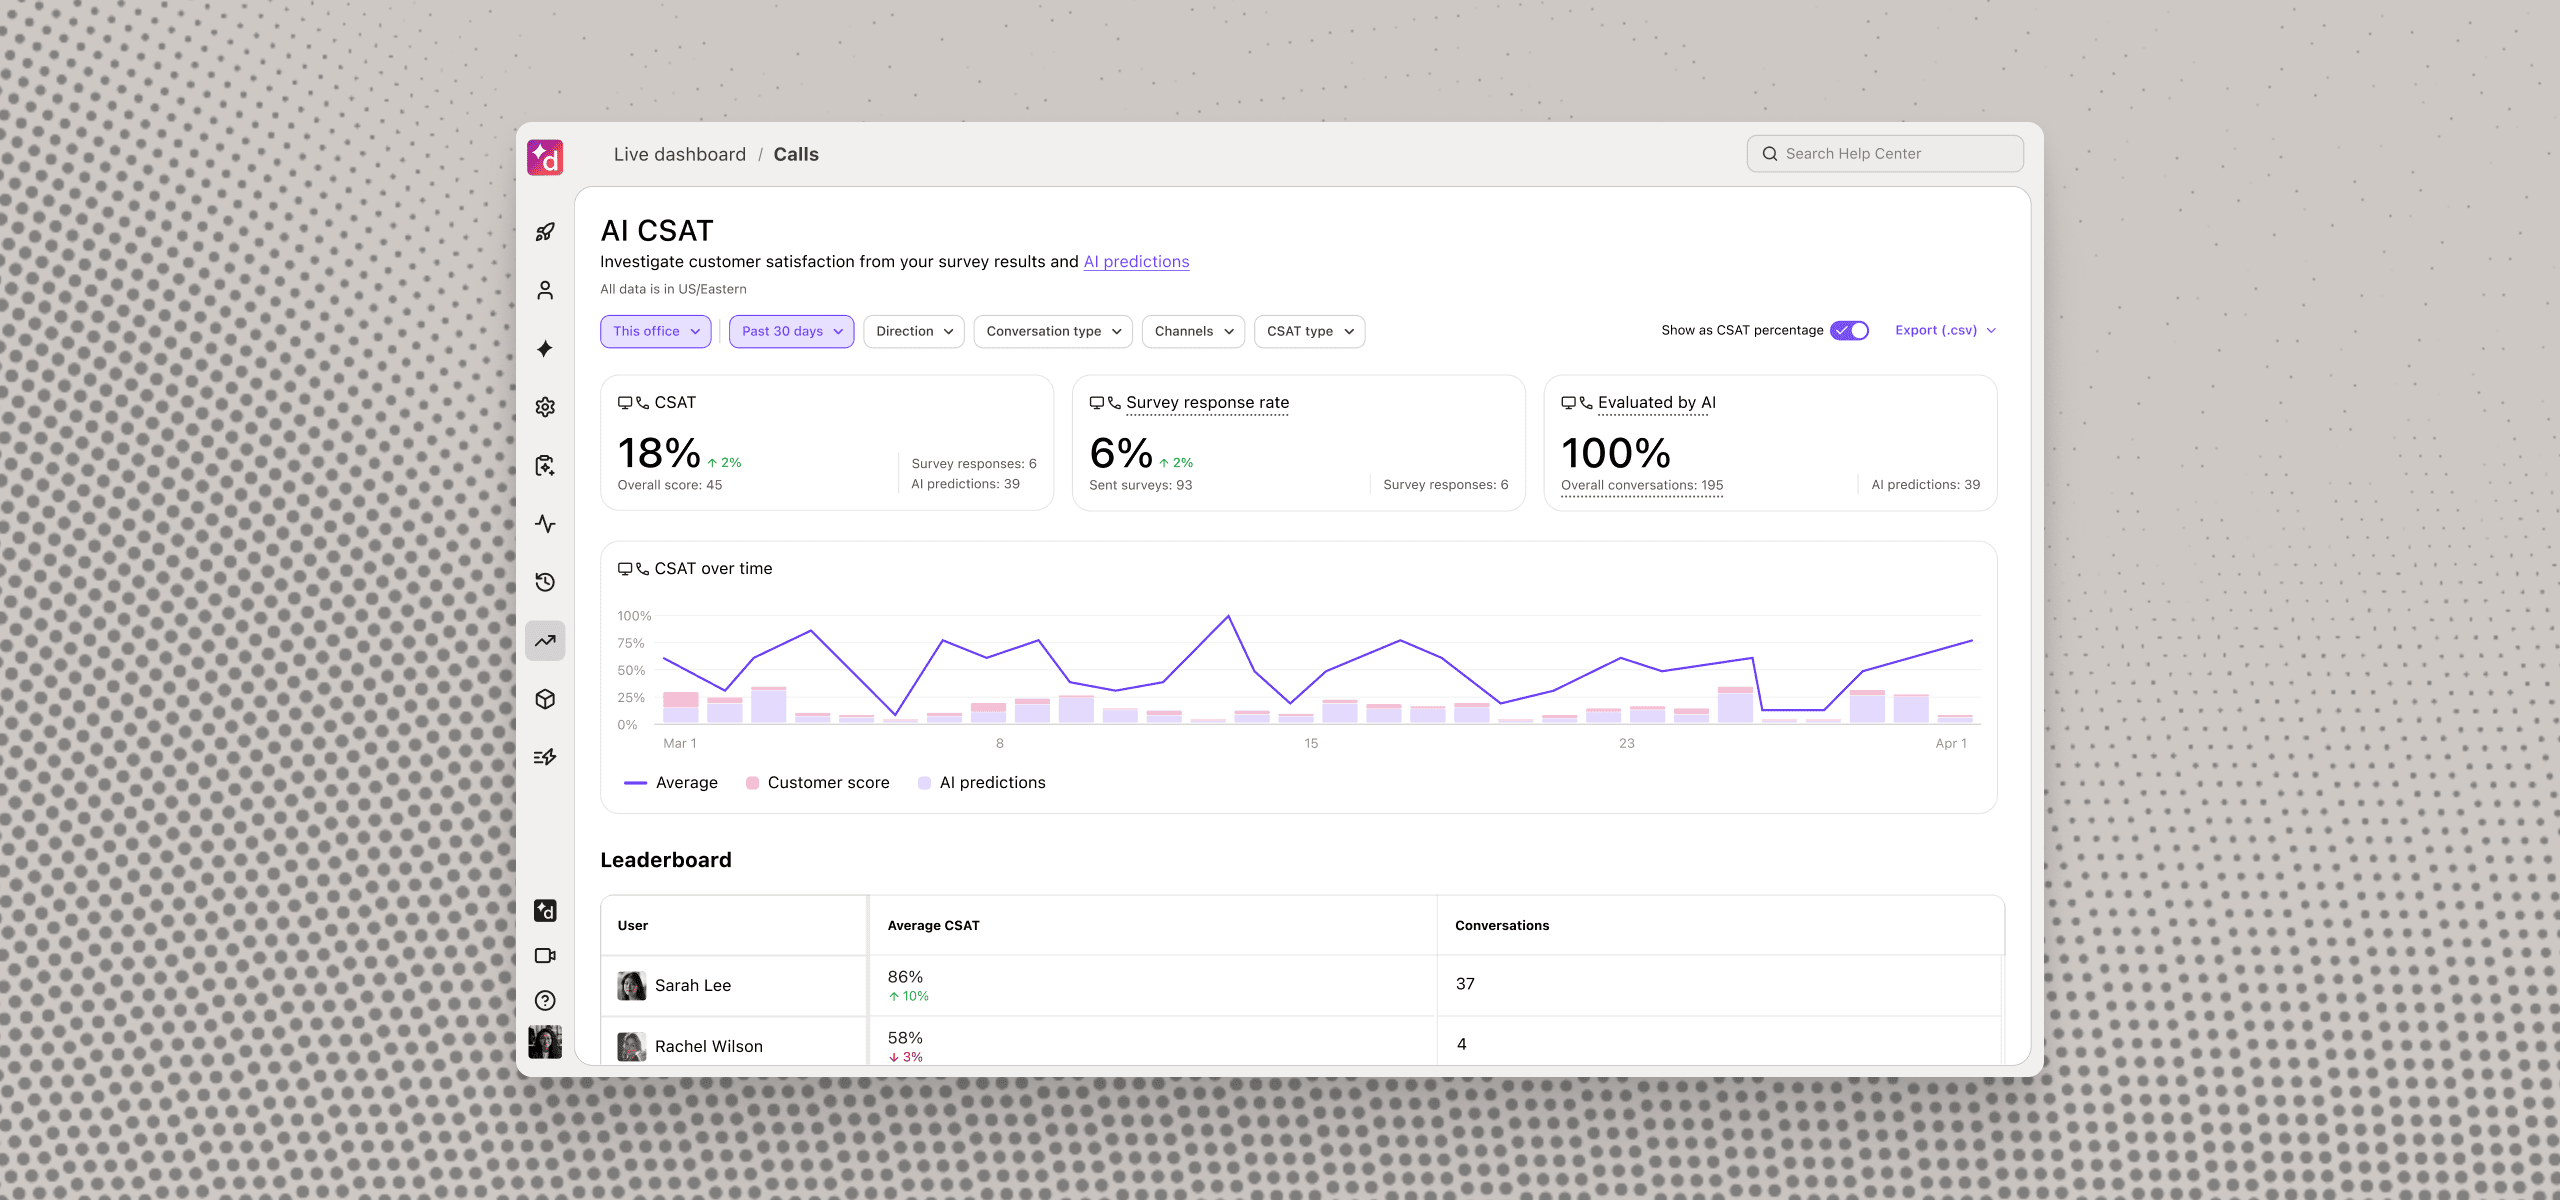
Task: Open the help question mark icon
Action: coord(545,1001)
